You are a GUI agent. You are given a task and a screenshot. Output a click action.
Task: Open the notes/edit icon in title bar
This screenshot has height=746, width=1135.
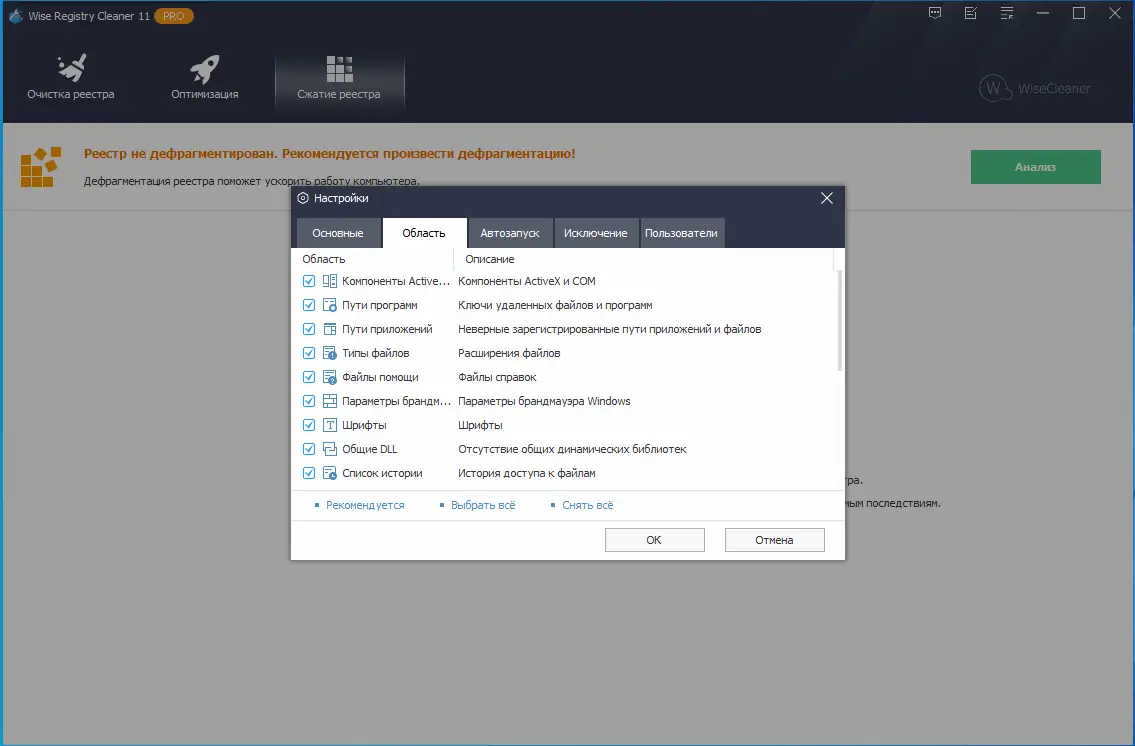point(971,13)
